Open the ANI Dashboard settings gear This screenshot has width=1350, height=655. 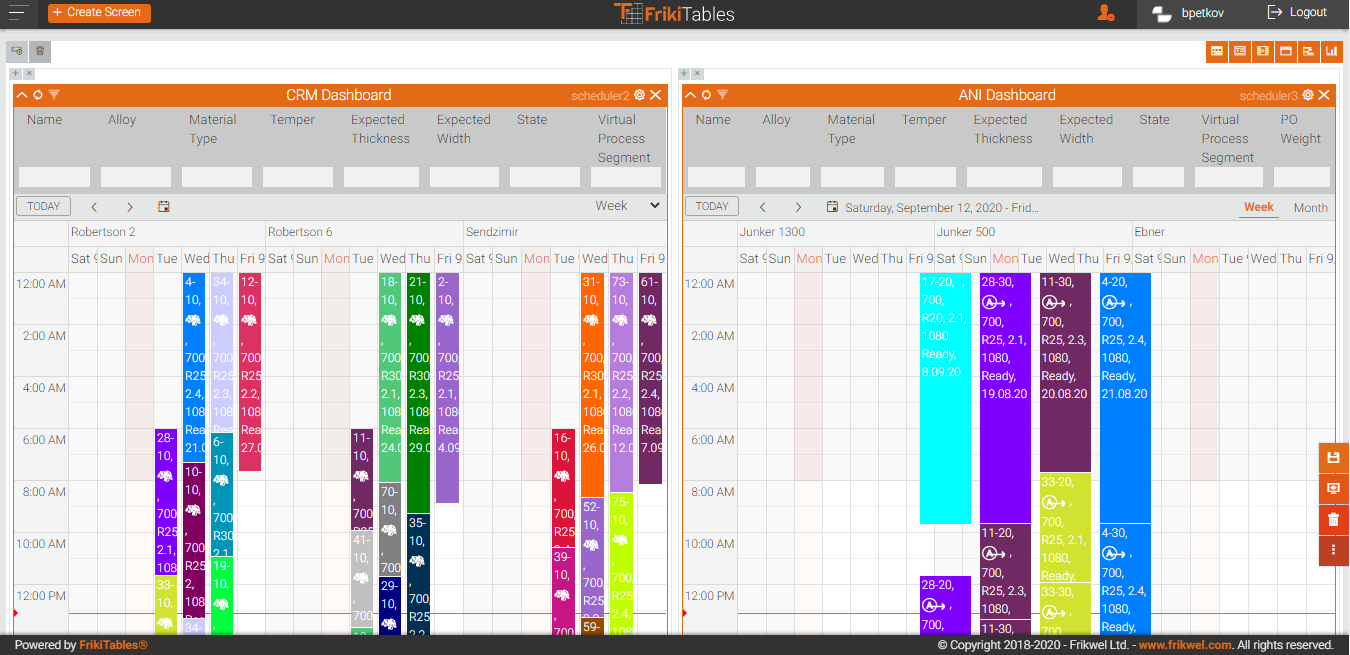tap(1308, 95)
